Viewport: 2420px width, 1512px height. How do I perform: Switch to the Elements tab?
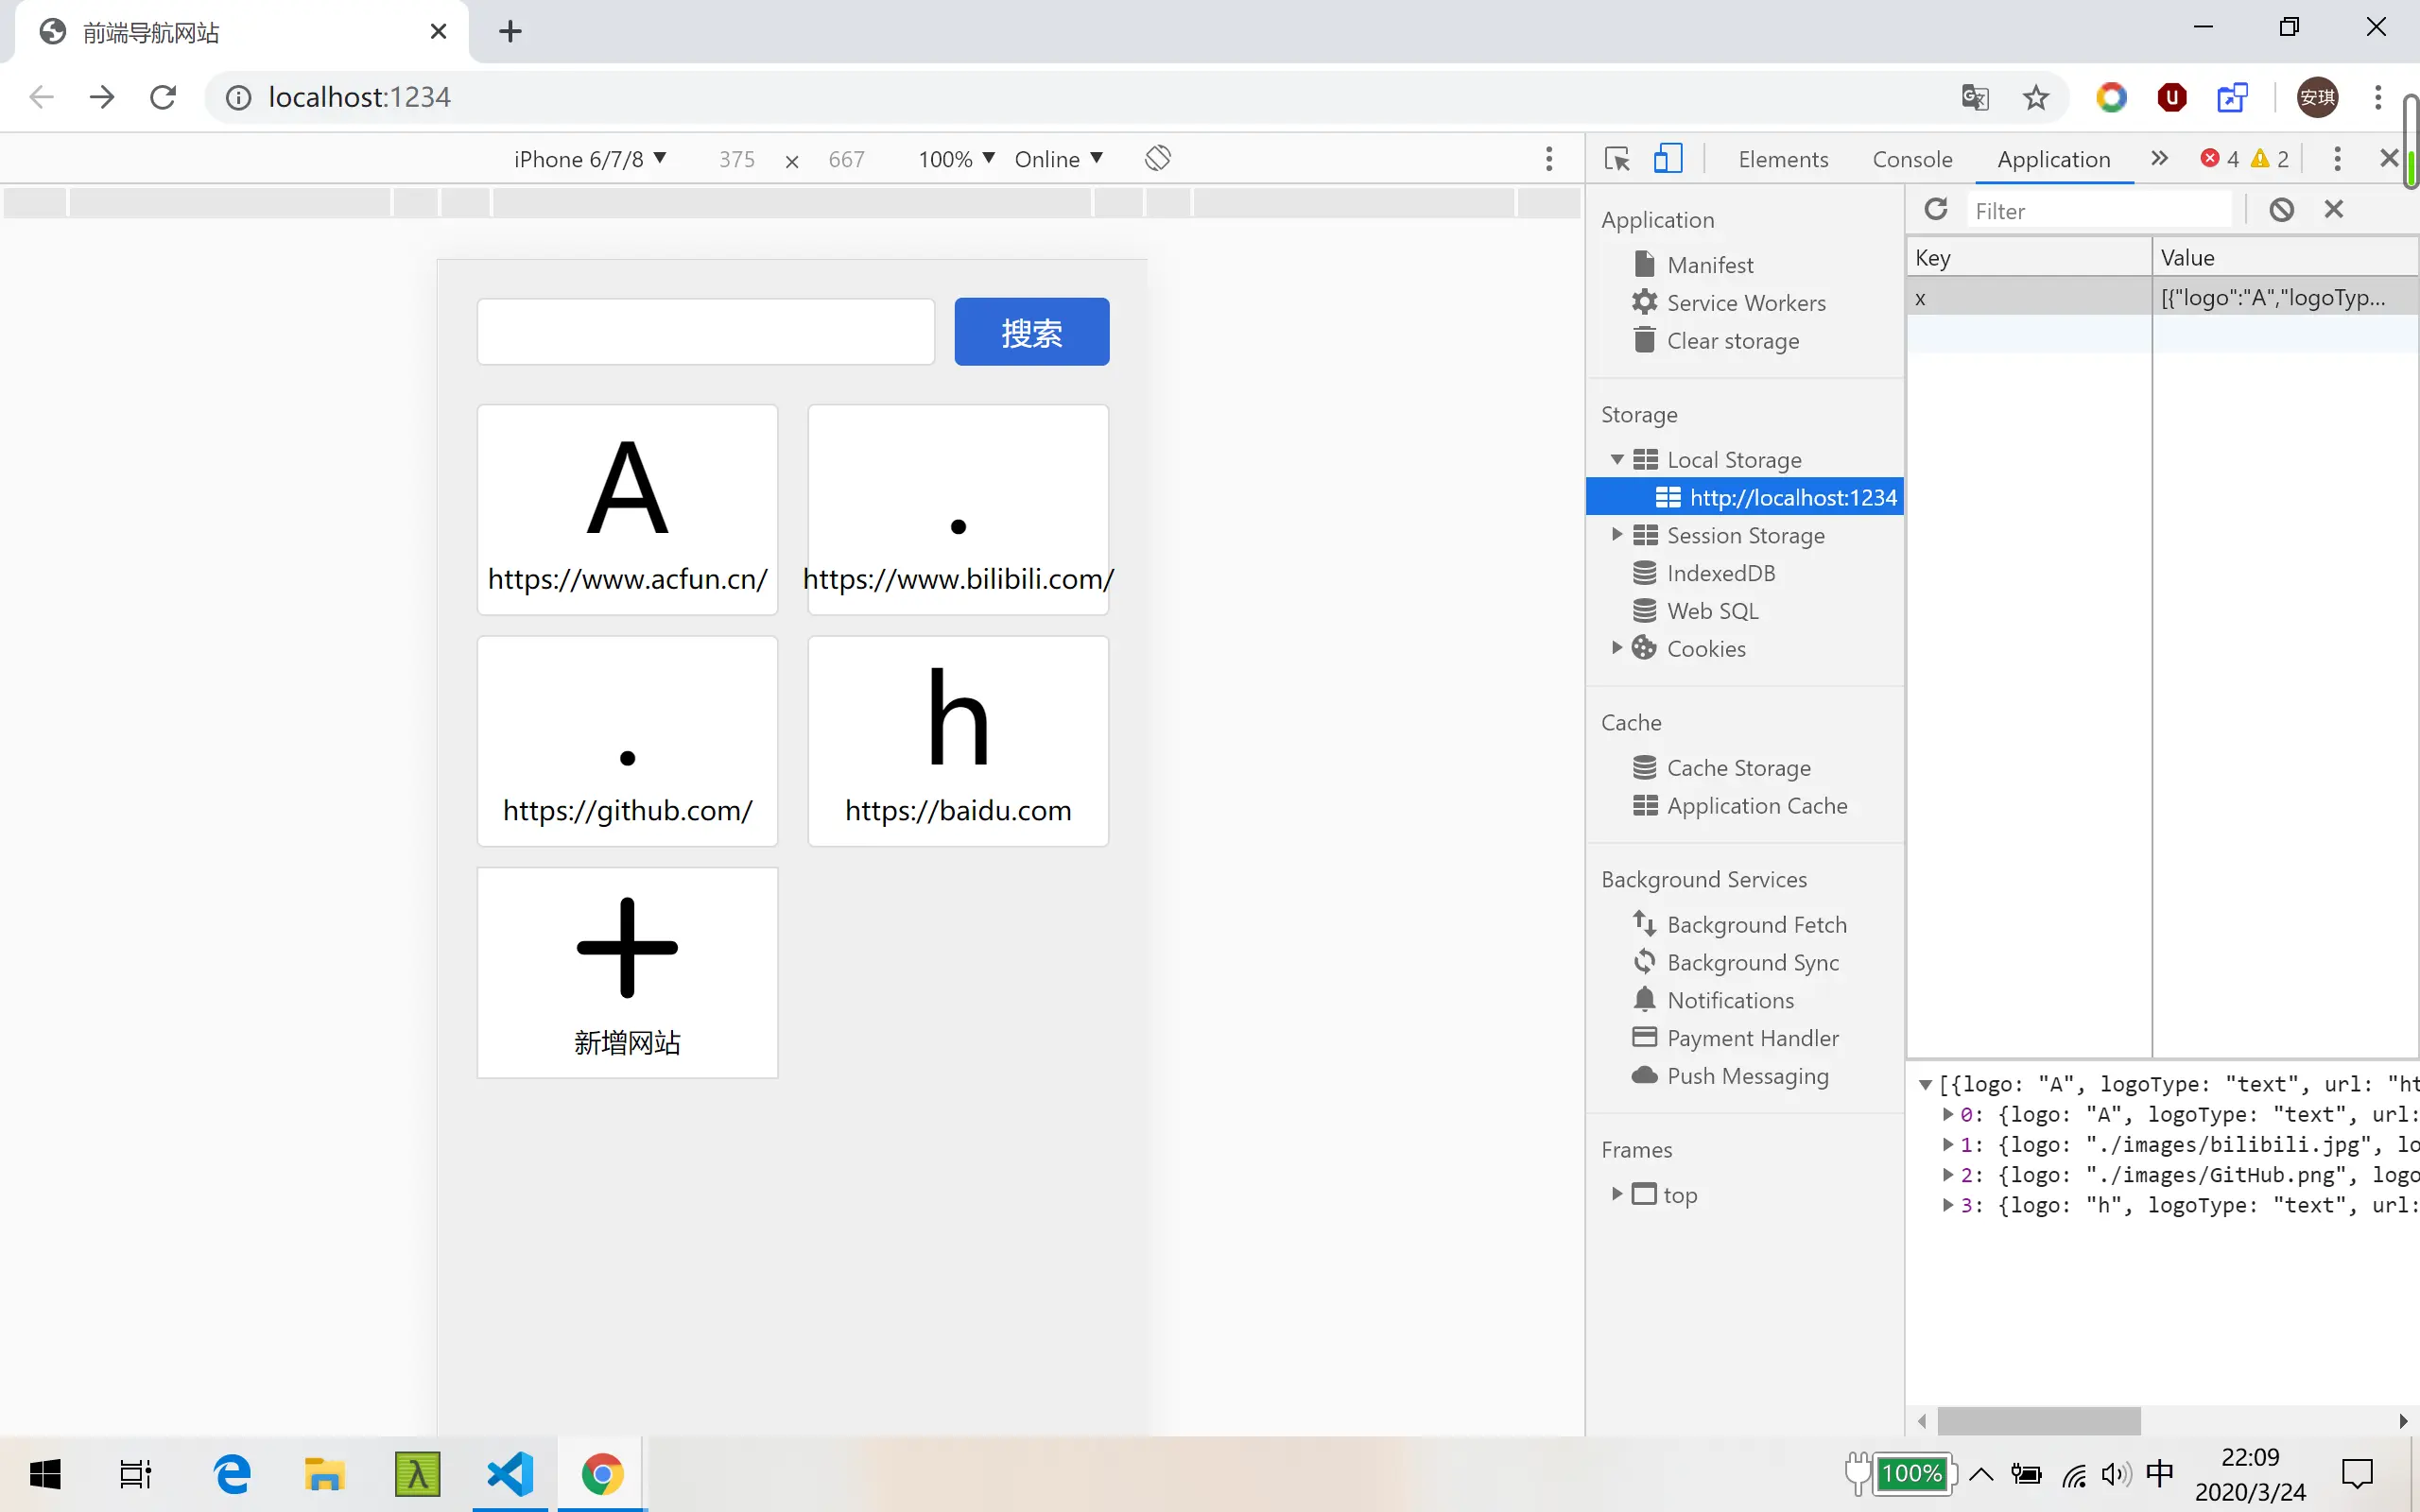(1782, 159)
